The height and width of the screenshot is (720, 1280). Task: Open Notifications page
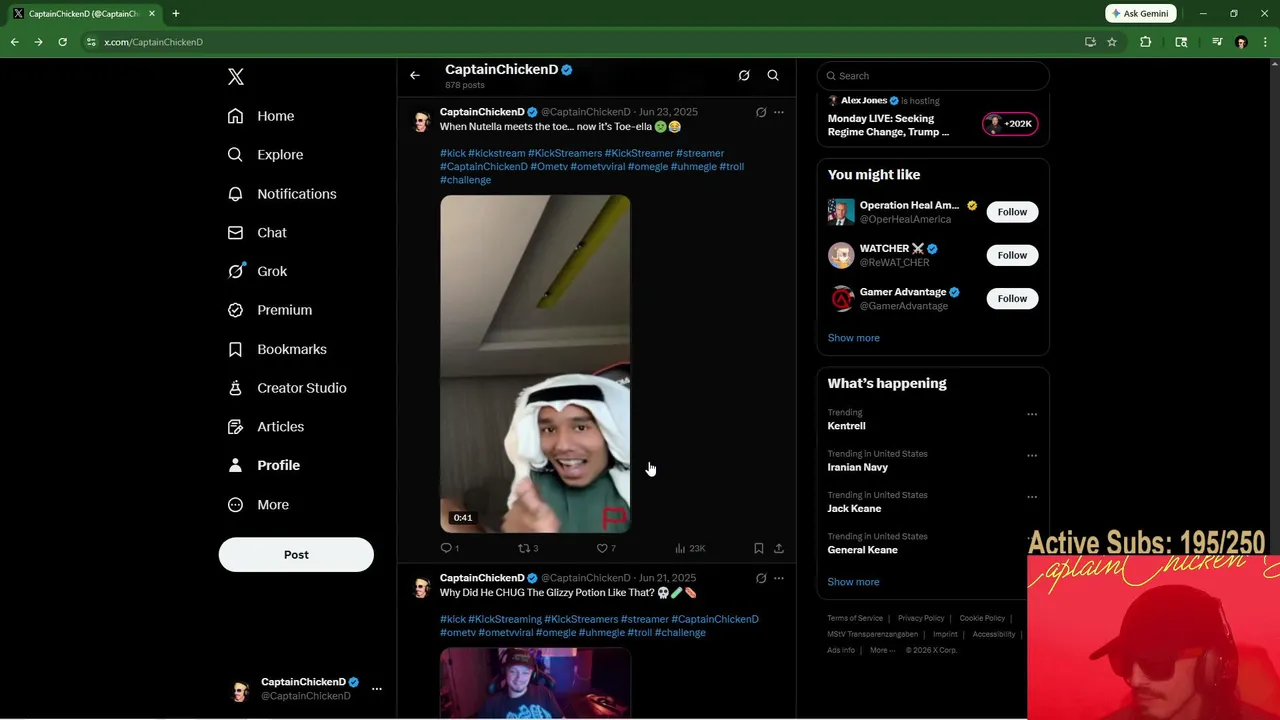[281, 194]
